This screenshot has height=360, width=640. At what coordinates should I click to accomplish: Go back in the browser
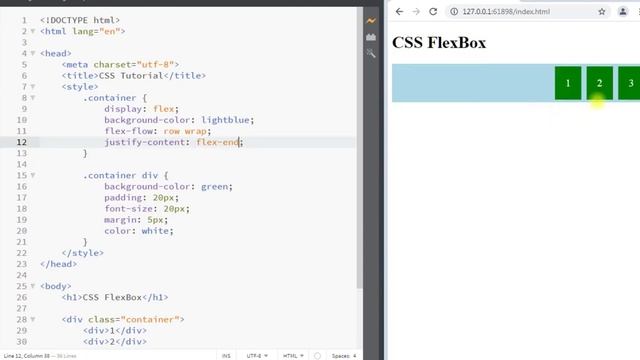pyautogui.click(x=399, y=11)
